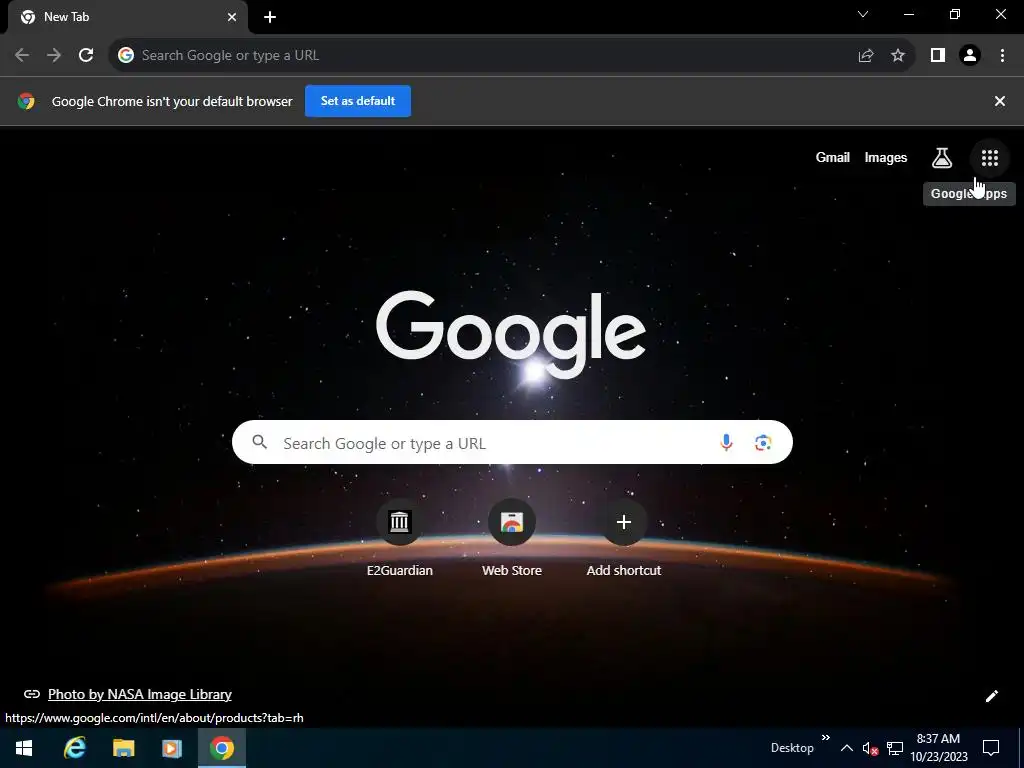
Task: Open the Windows Start menu
Action: (24, 748)
